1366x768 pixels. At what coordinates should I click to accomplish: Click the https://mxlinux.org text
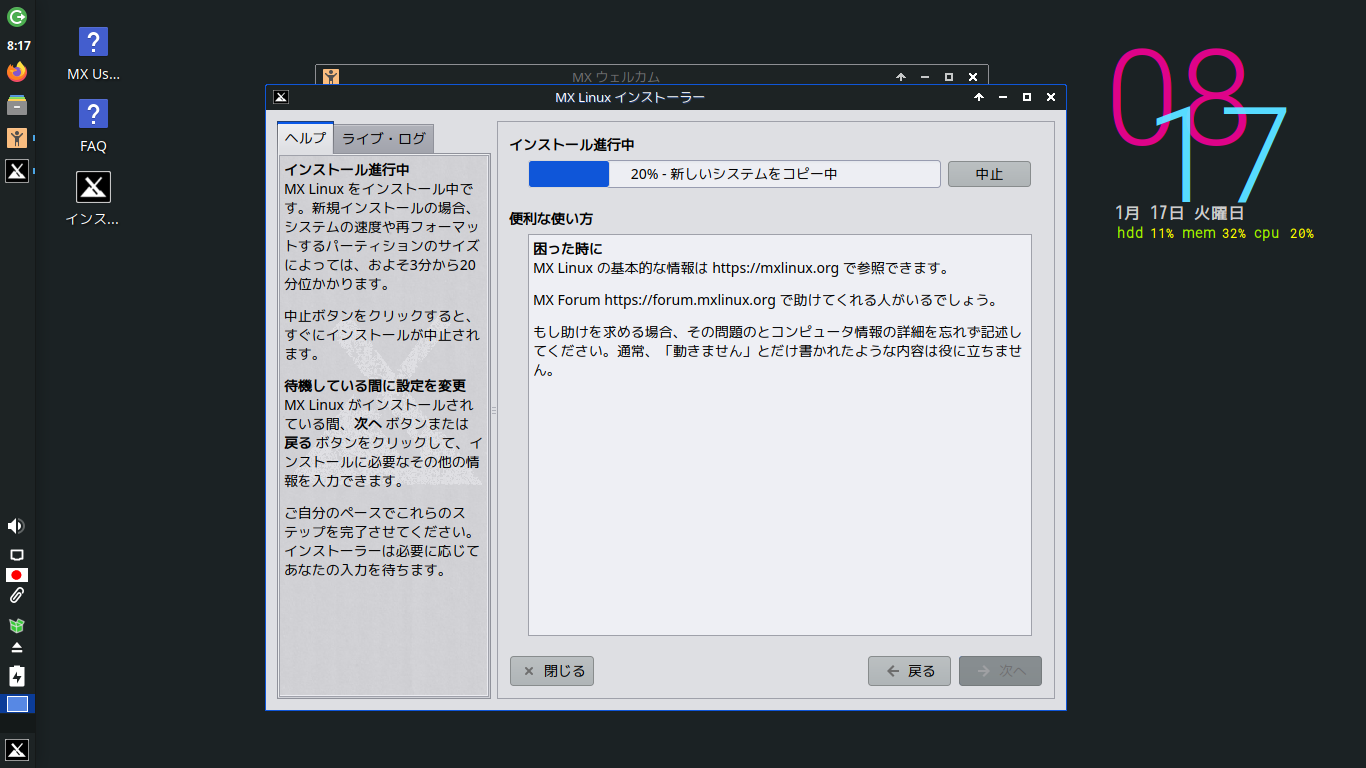click(776, 268)
